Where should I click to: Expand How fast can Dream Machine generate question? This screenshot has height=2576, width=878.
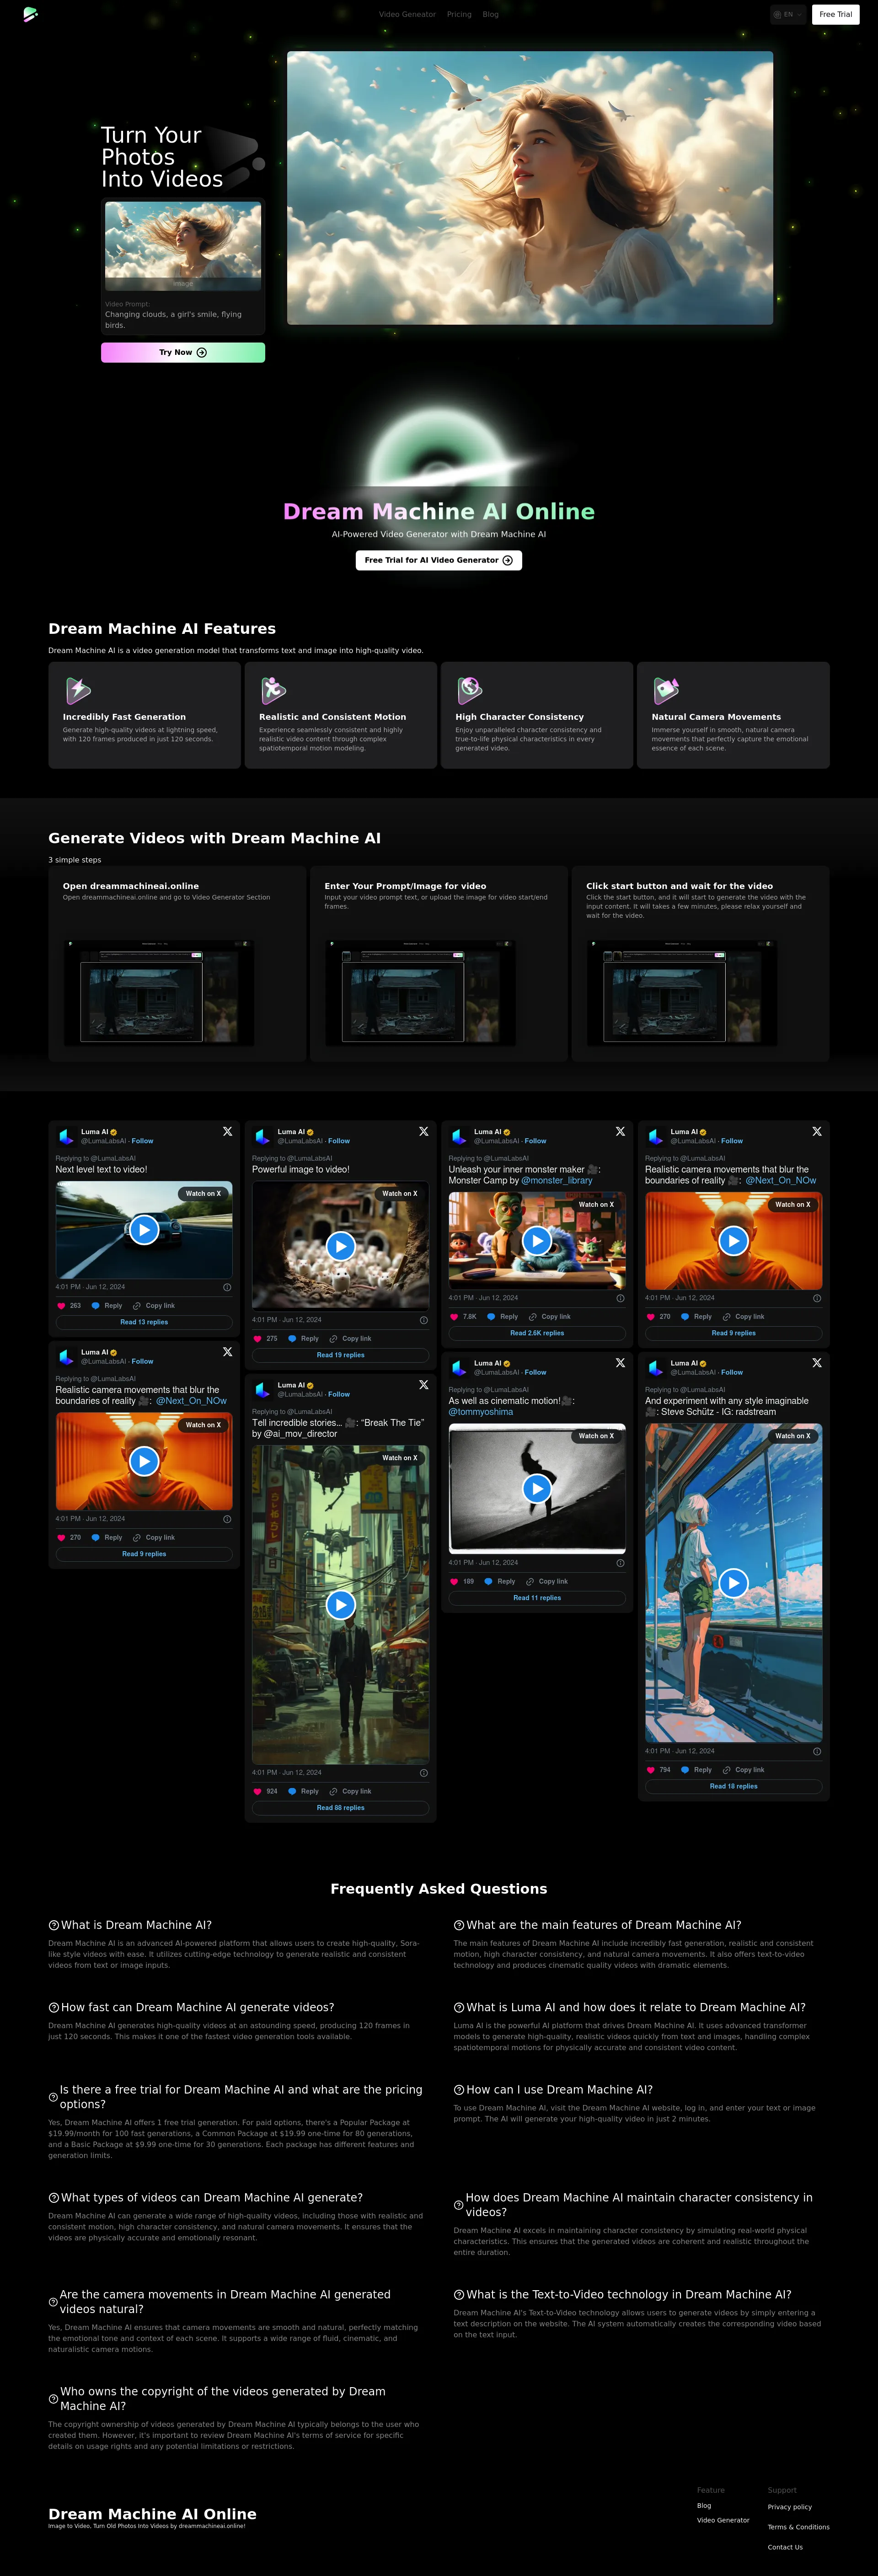[191, 2007]
